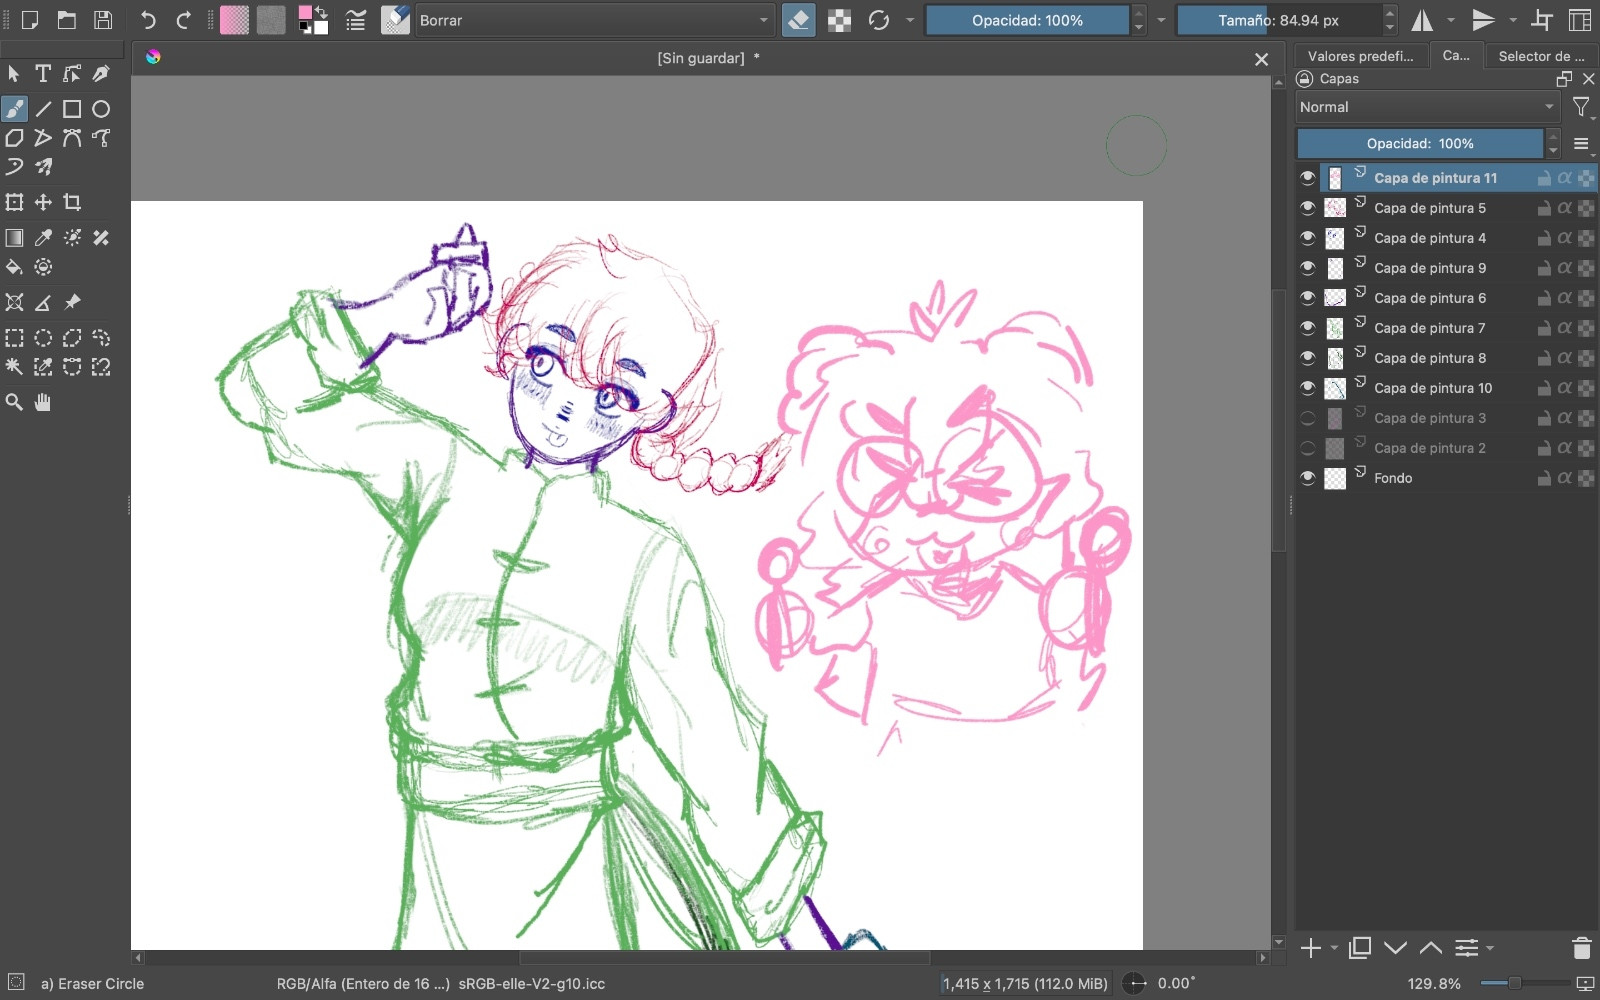Image resolution: width=1600 pixels, height=1000 pixels.
Task: Hide Capa de pintura 11 layer
Action: [x=1307, y=178]
